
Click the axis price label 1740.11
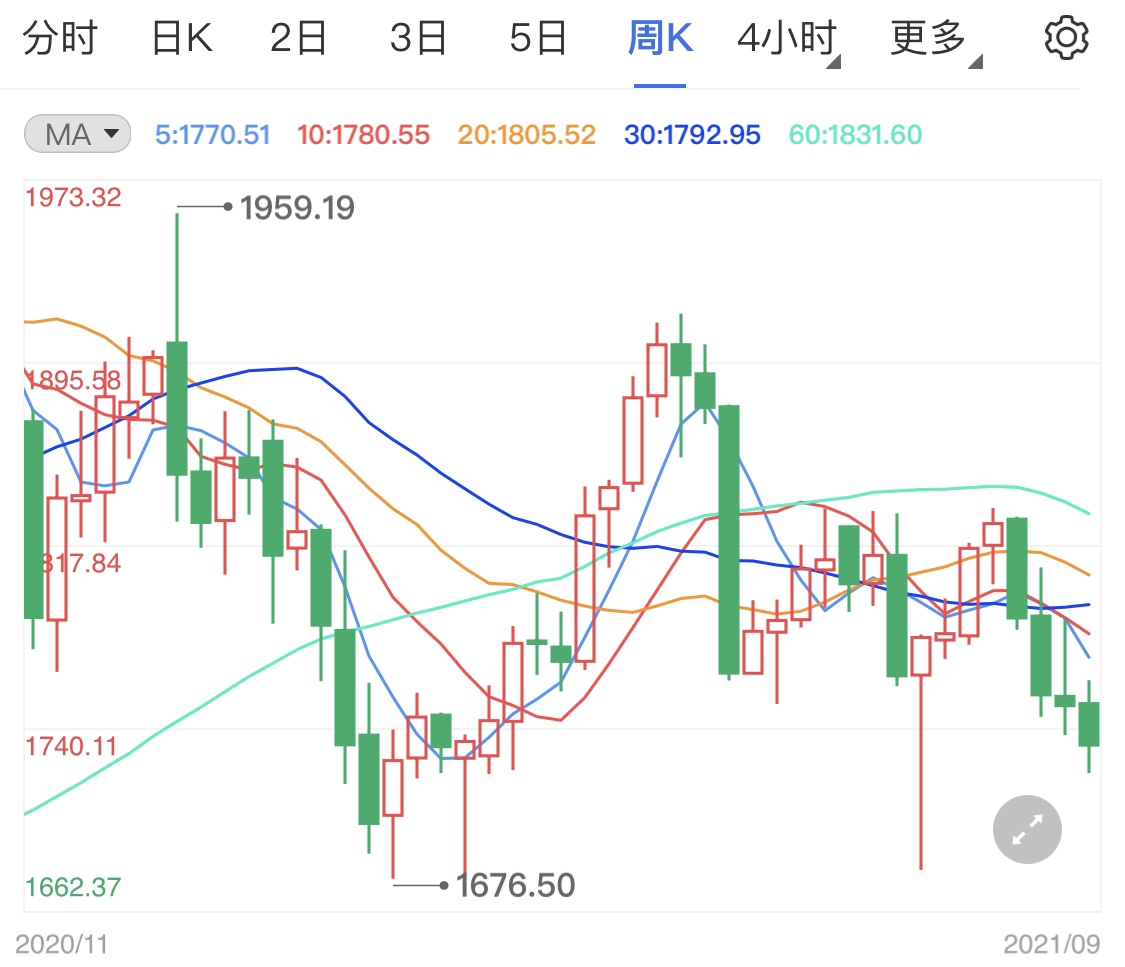(x=70, y=747)
